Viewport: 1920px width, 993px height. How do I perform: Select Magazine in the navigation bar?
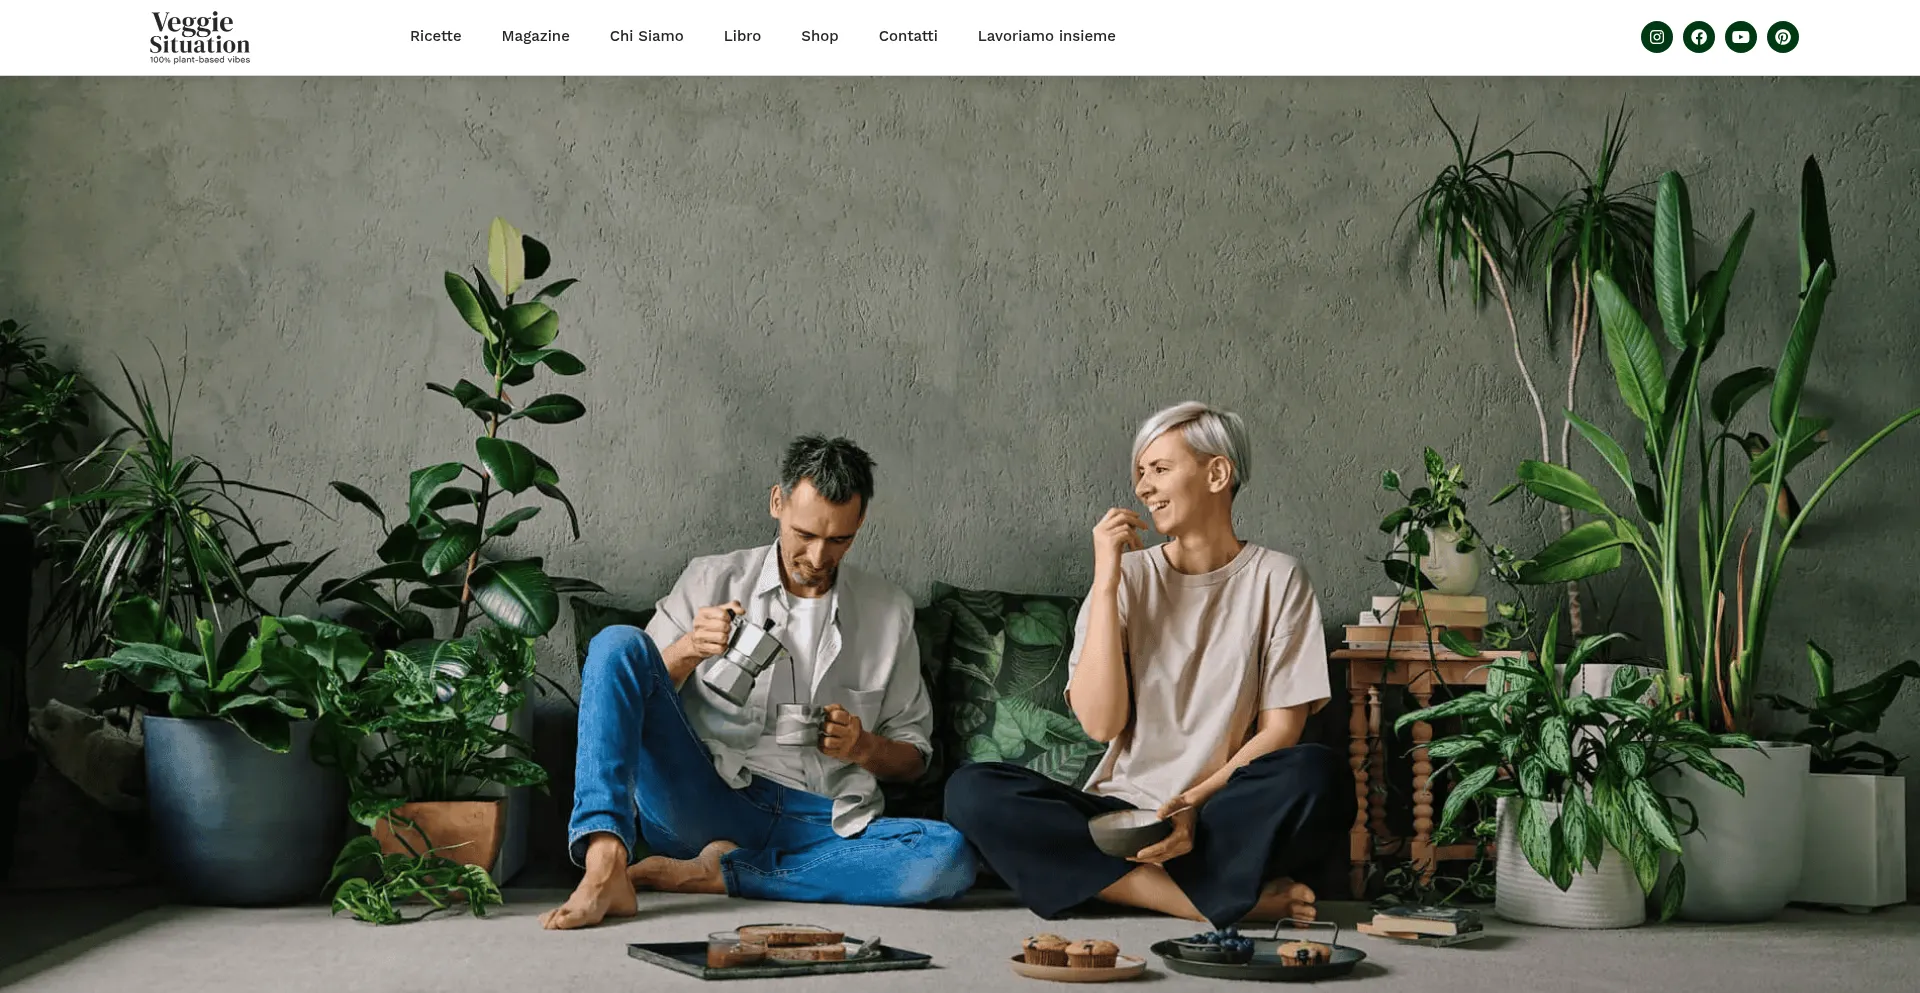[536, 36]
